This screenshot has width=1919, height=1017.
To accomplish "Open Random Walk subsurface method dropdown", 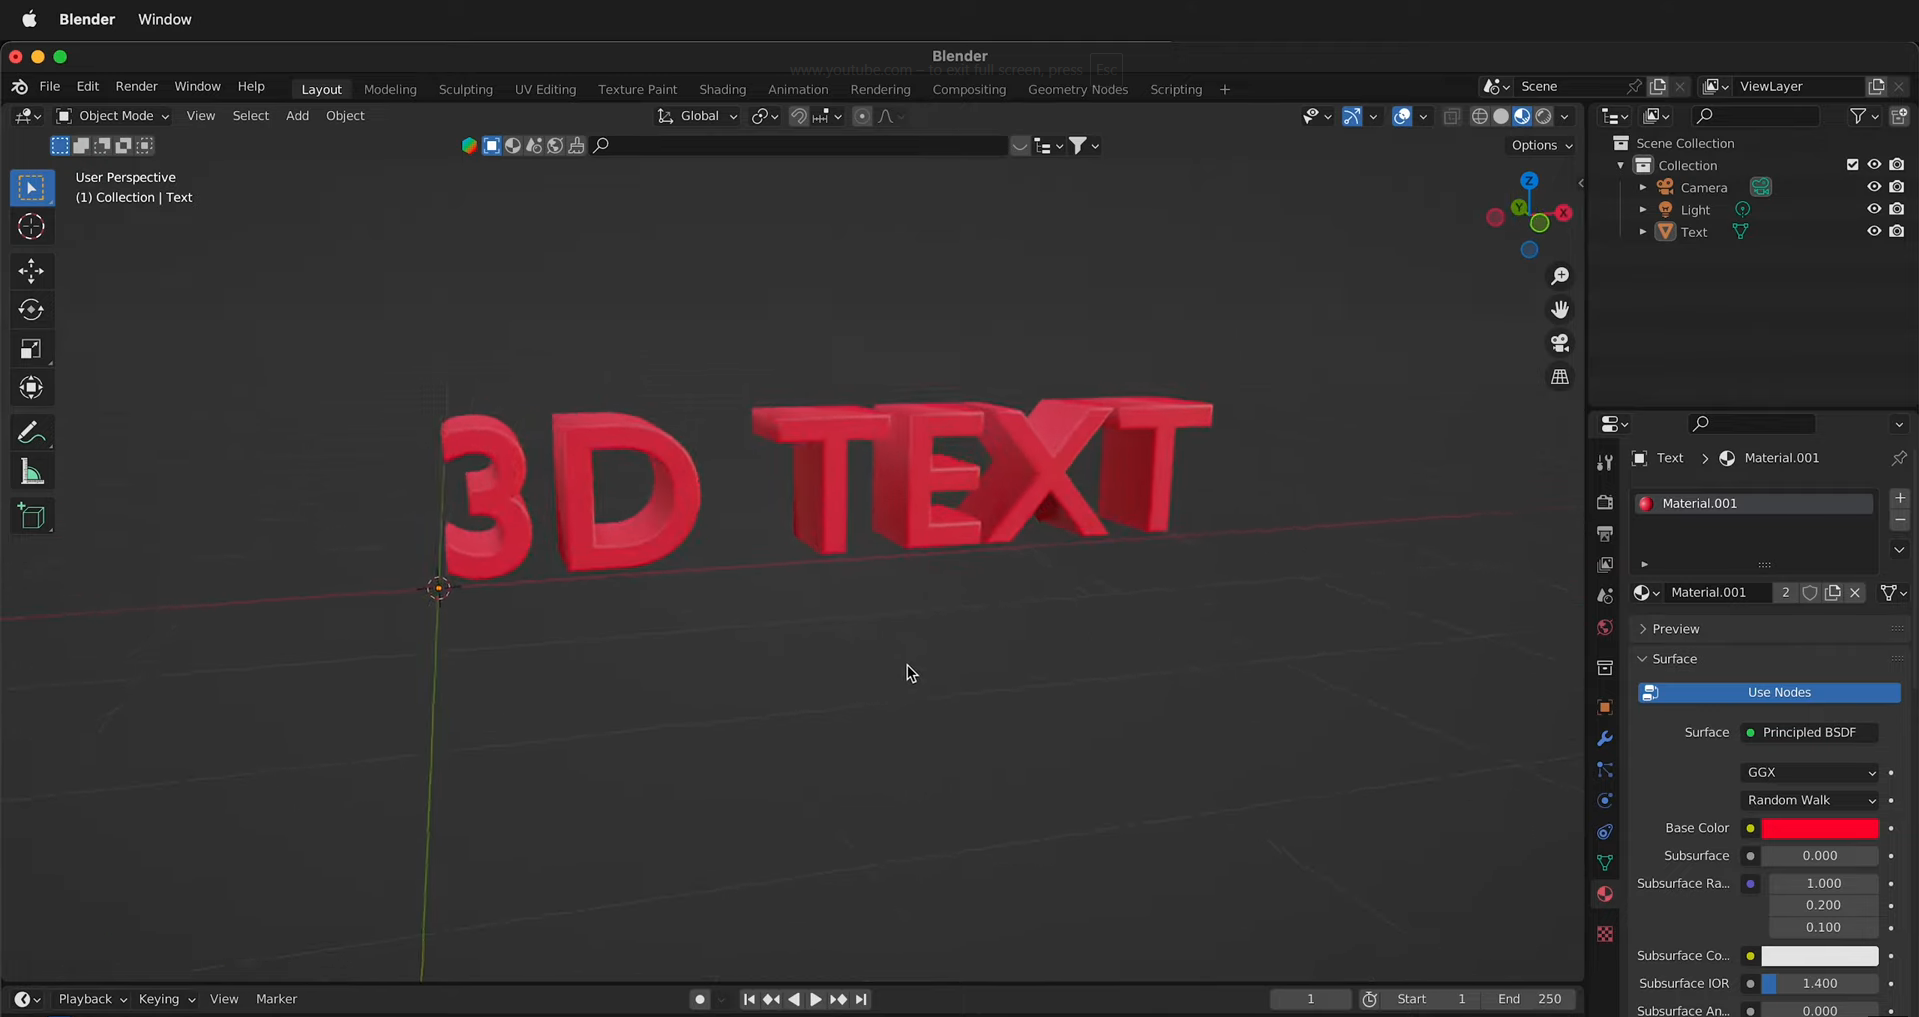I will (1809, 800).
